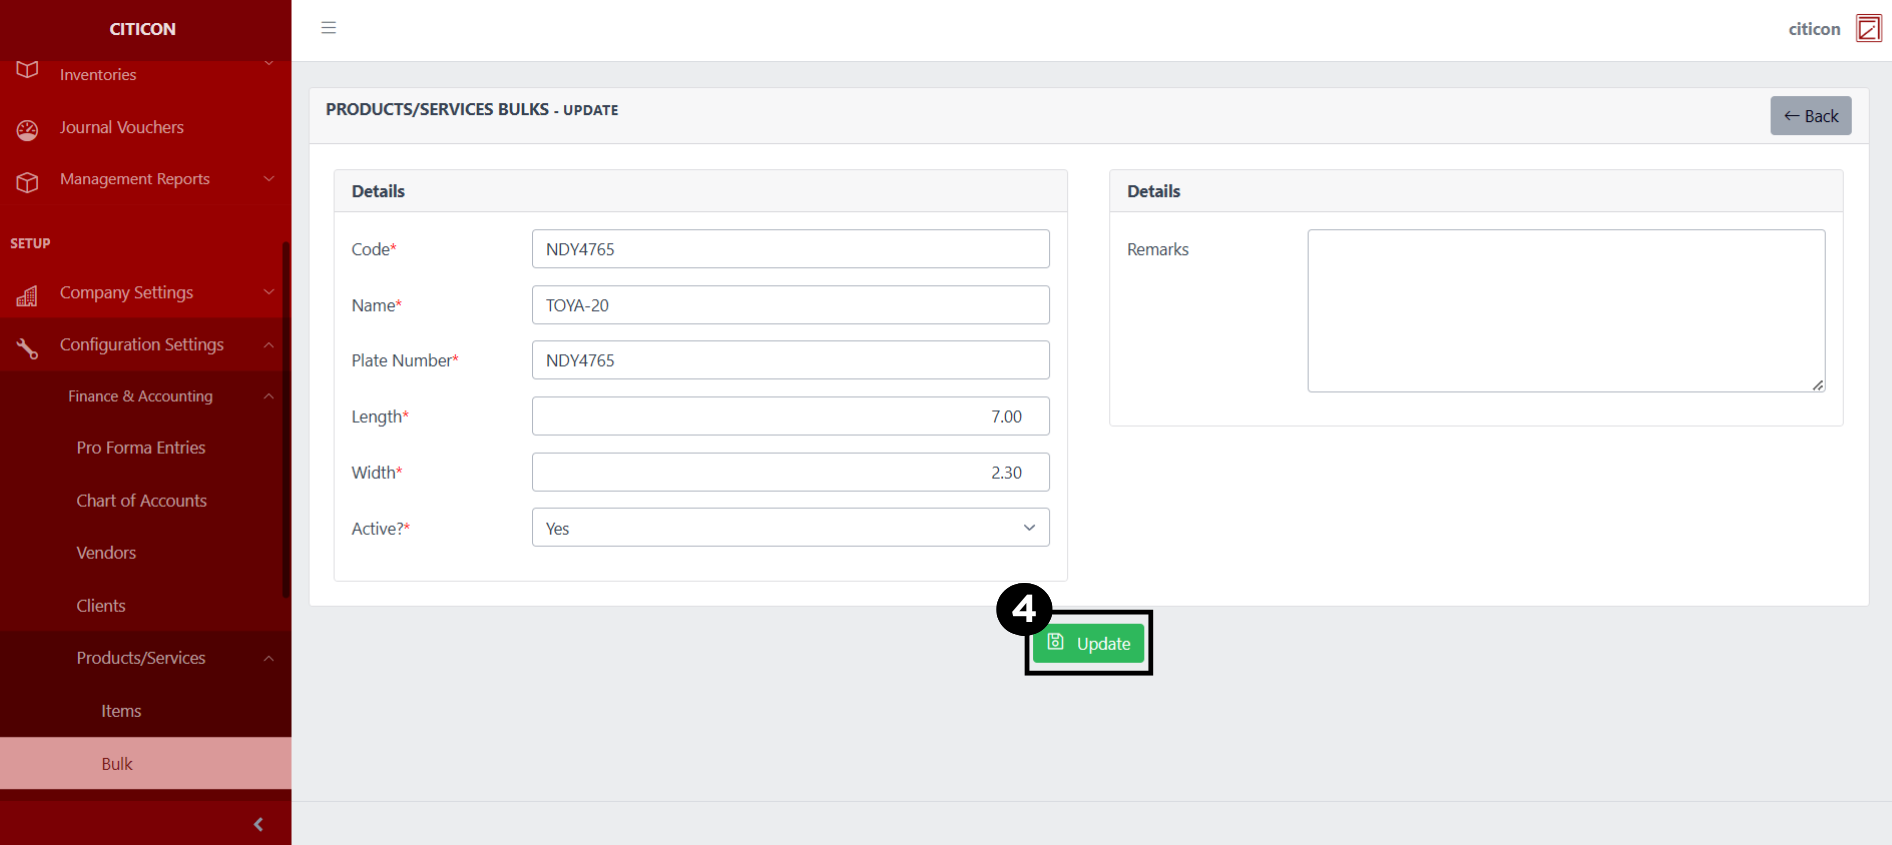Open Clients page
Screen dimensions: 1892x845
[101, 606]
